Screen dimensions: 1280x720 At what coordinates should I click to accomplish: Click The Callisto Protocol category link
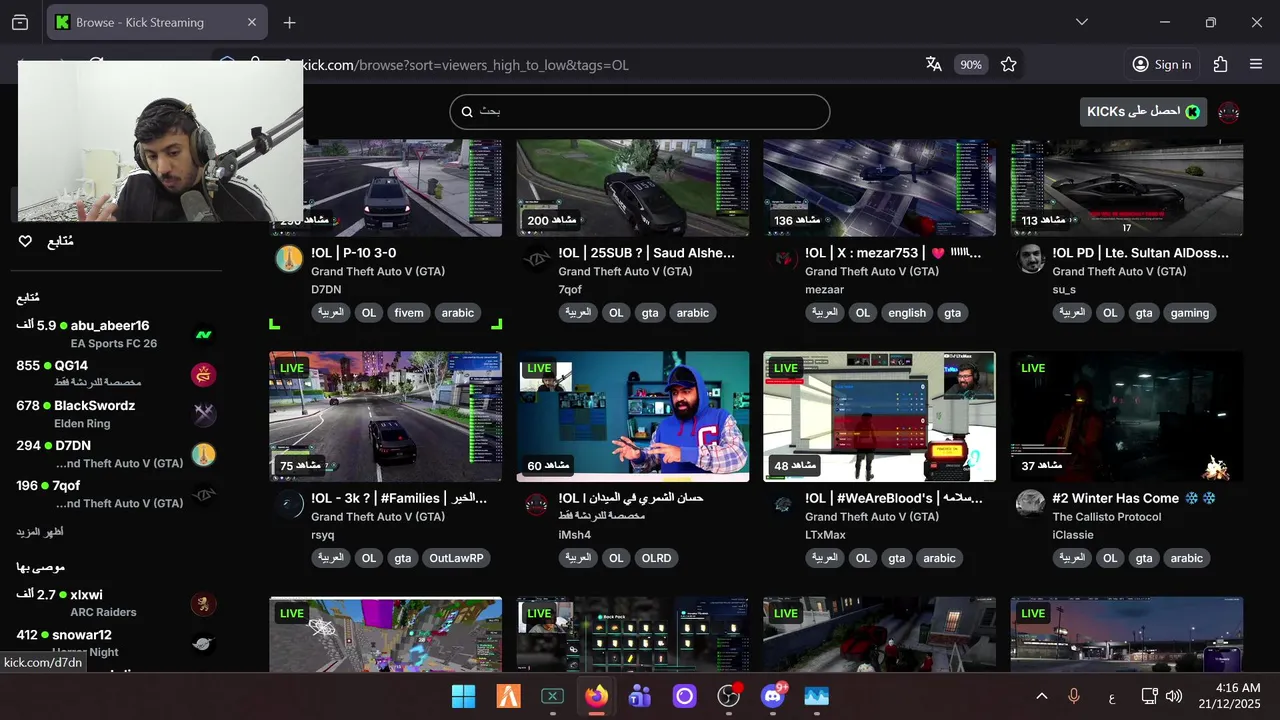1107,517
